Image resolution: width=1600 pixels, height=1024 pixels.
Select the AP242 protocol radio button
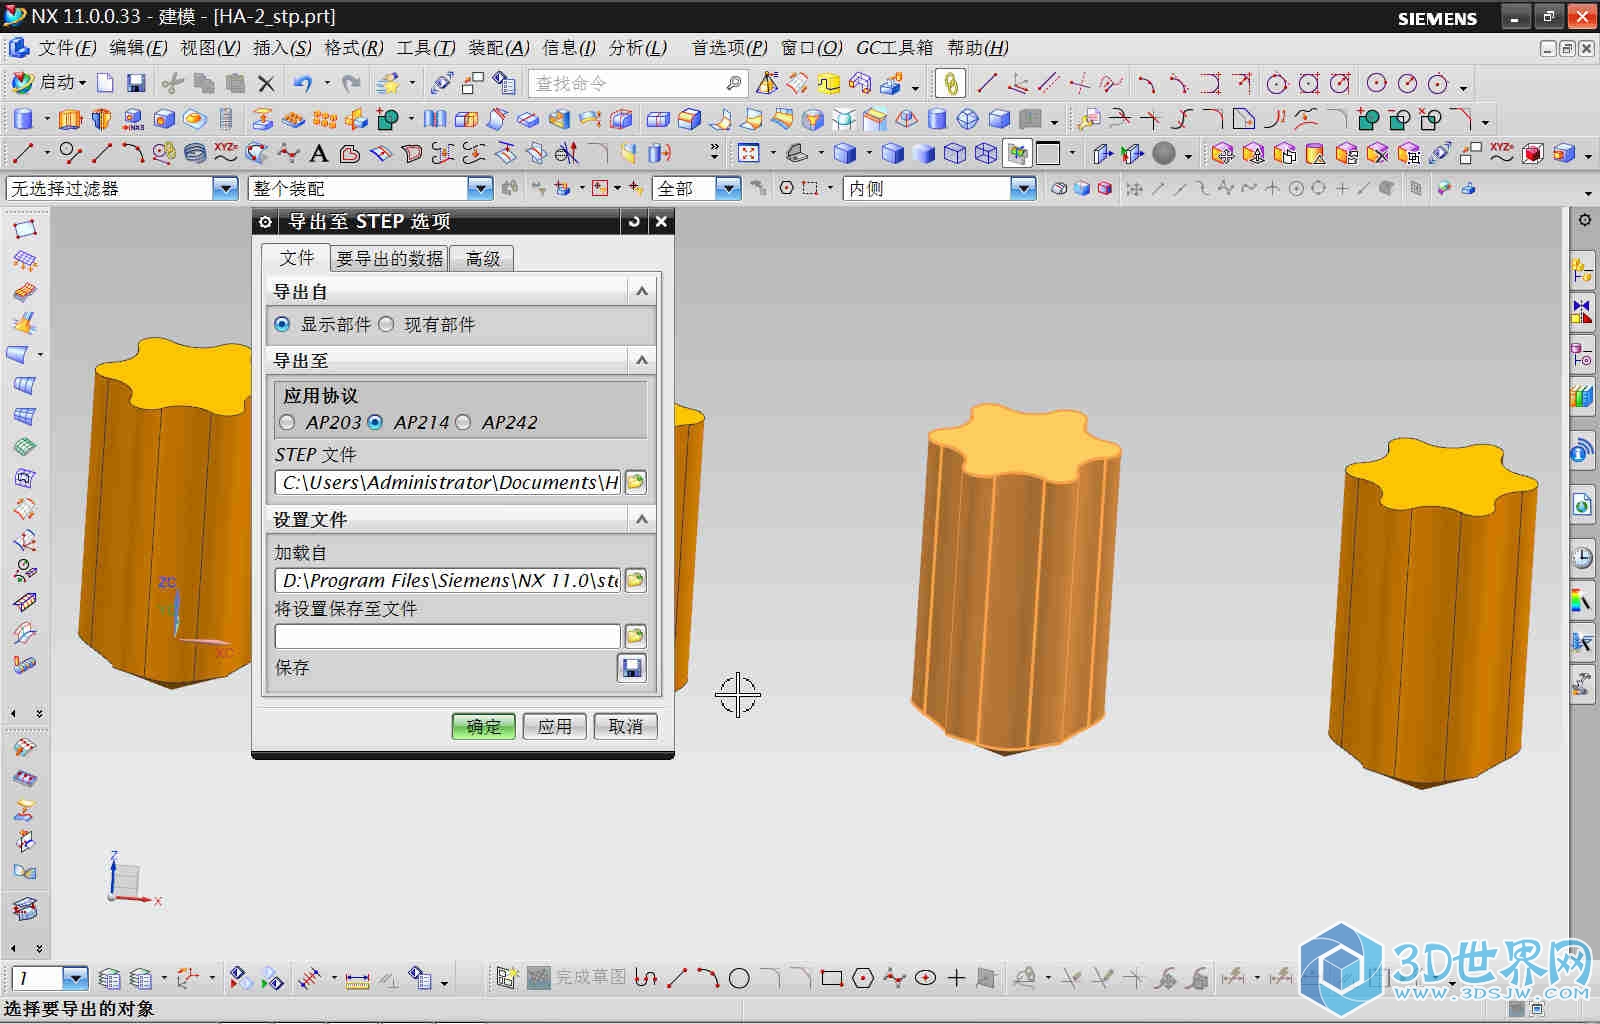[x=463, y=422]
